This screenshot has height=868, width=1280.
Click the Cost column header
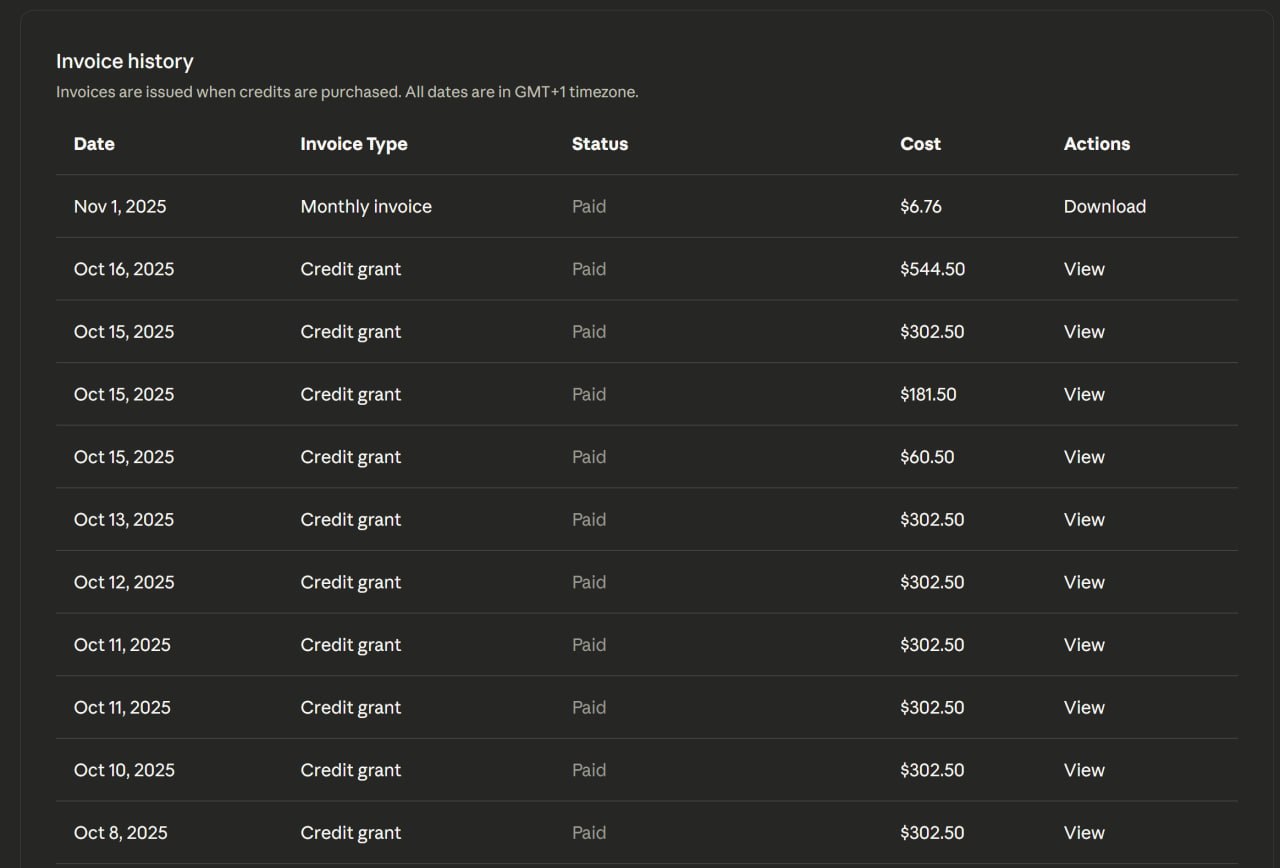[920, 144]
